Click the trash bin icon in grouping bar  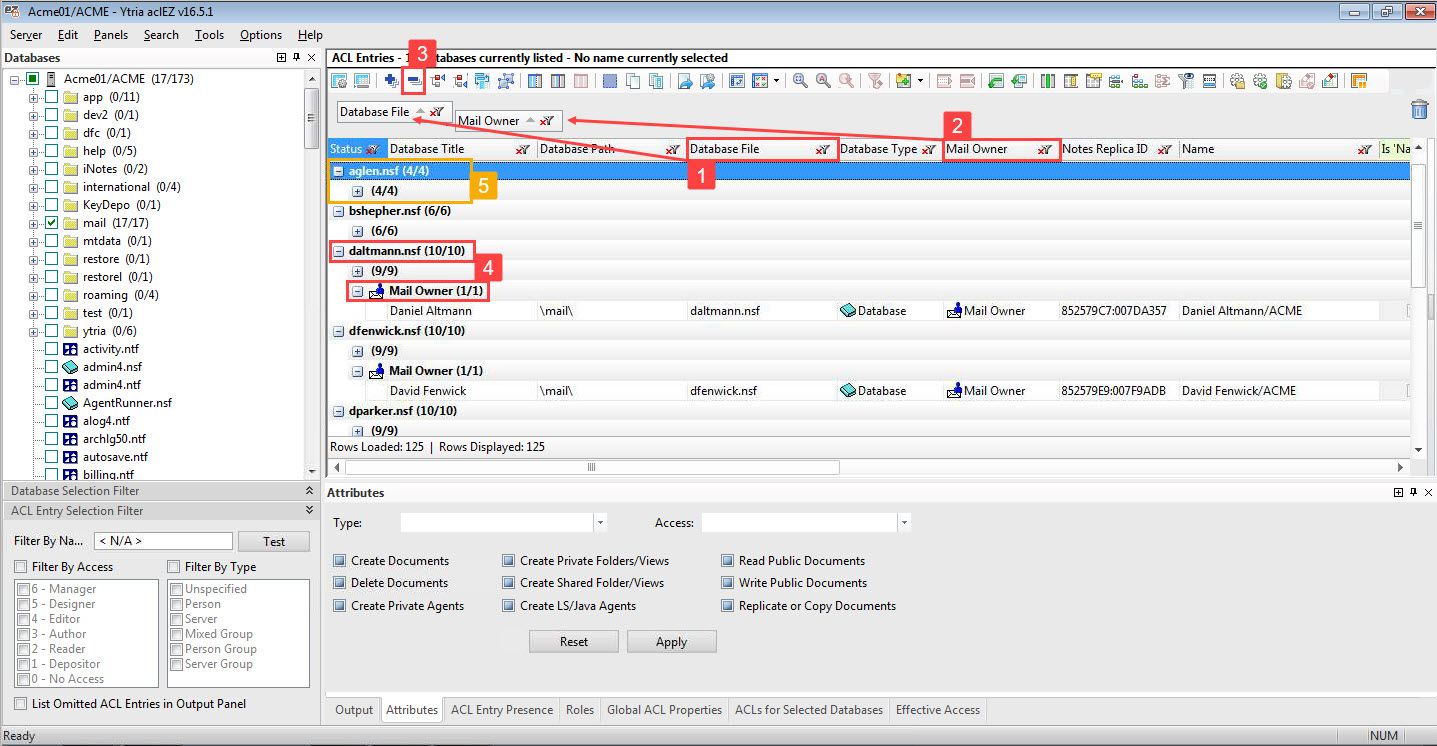[1419, 110]
